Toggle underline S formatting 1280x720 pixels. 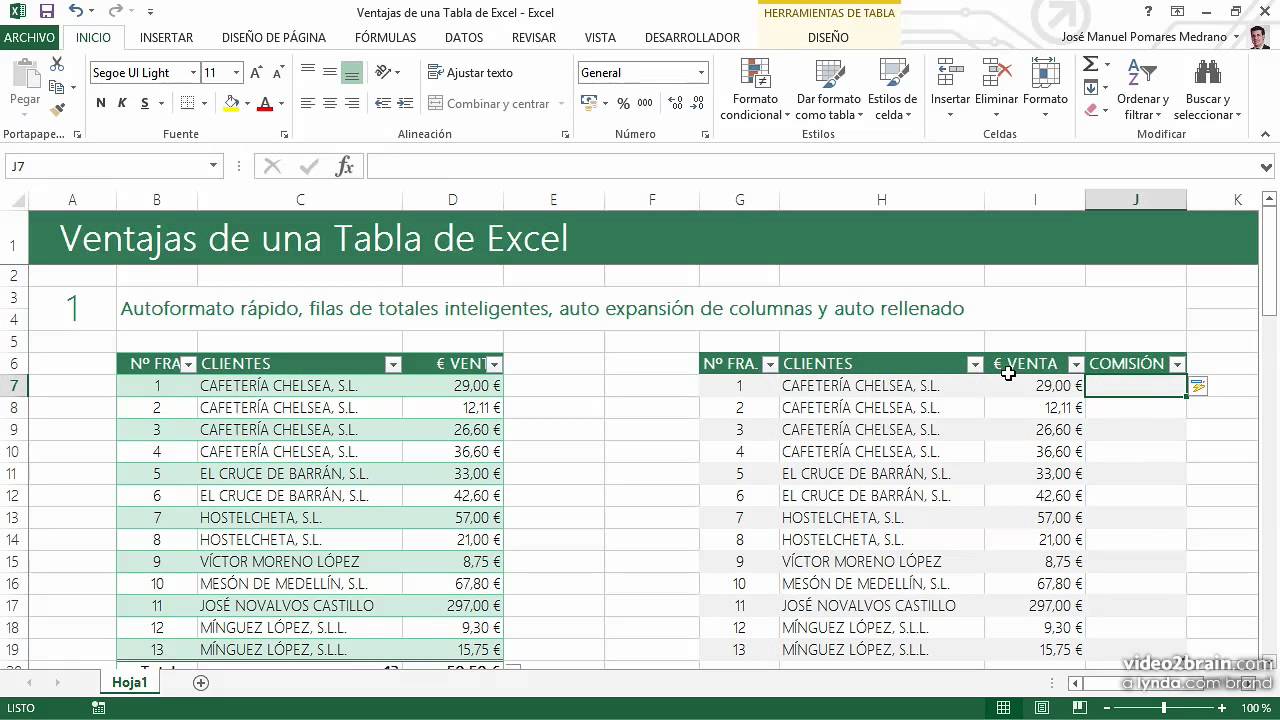click(145, 103)
